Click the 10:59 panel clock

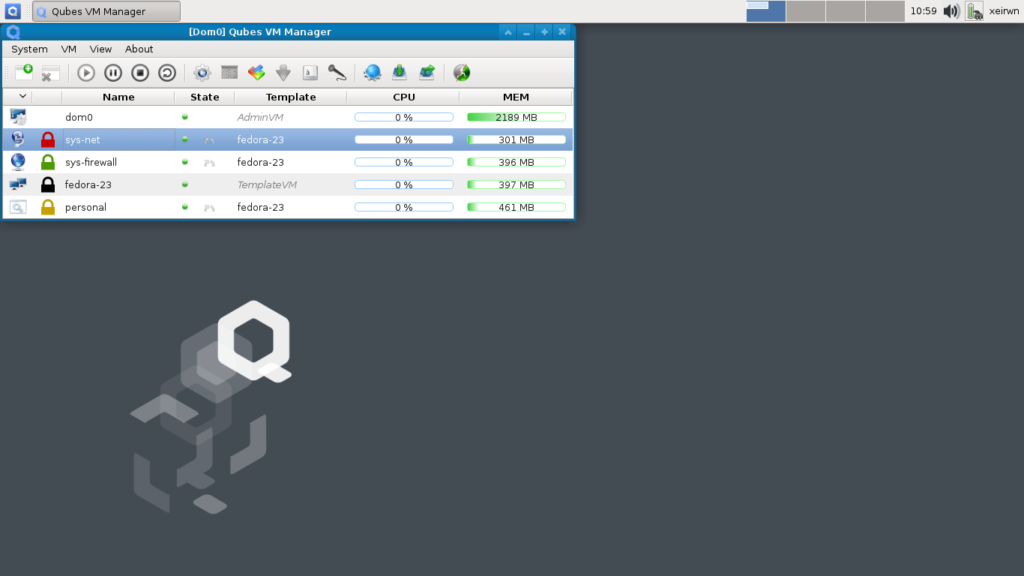pyautogui.click(x=923, y=11)
